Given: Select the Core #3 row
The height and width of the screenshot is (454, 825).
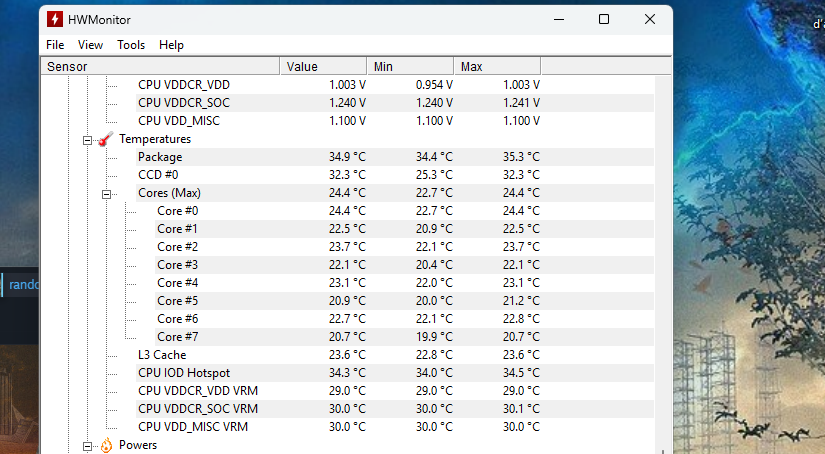Looking at the screenshot, I should pos(404,265).
